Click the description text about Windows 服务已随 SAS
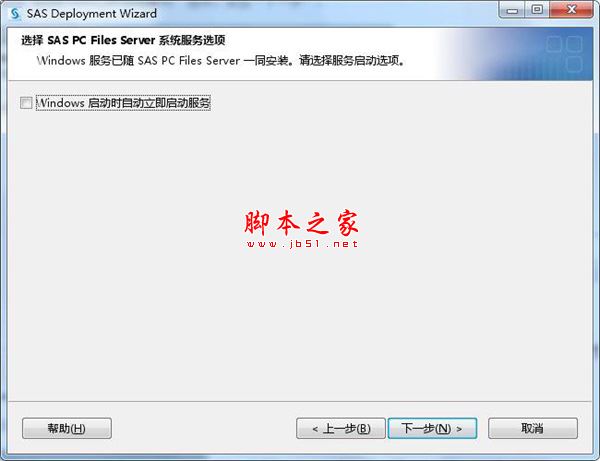Screen dimensions: 600x461 click(x=220, y=60)
